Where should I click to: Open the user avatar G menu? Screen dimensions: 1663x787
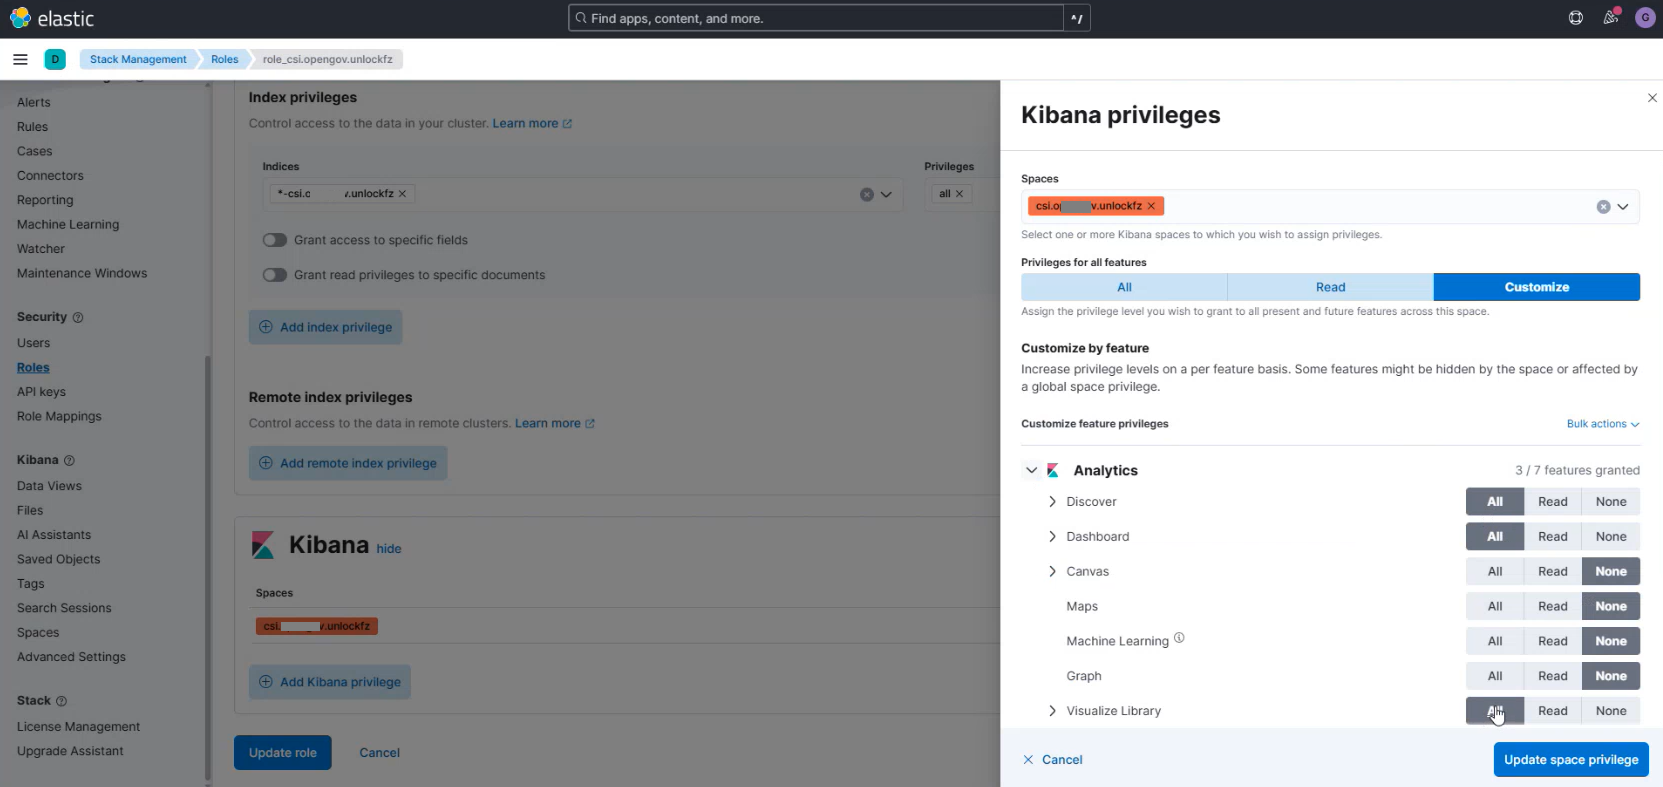coord(1645,18)
